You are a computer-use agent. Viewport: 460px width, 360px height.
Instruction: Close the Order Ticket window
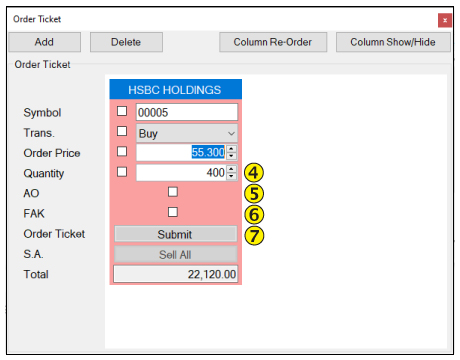(x=445, y=20)
